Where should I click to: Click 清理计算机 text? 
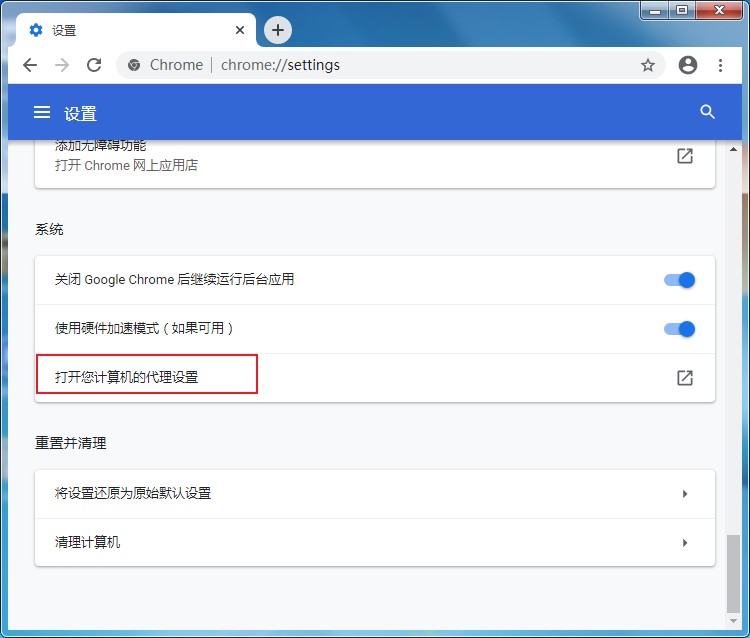88,542
